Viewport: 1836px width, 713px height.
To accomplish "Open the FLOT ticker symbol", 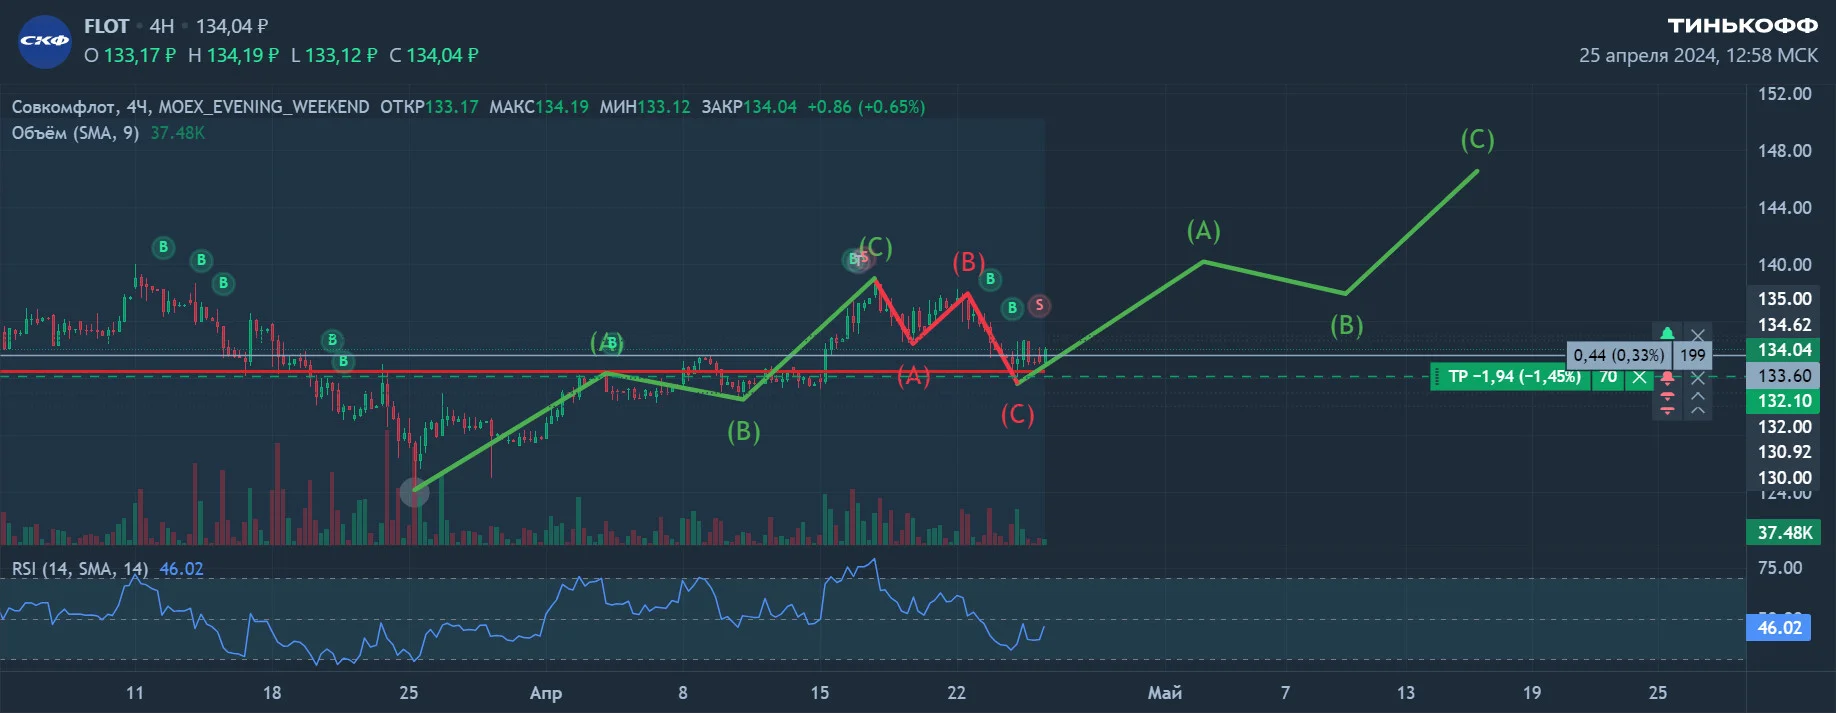I will tap(107, 26).
